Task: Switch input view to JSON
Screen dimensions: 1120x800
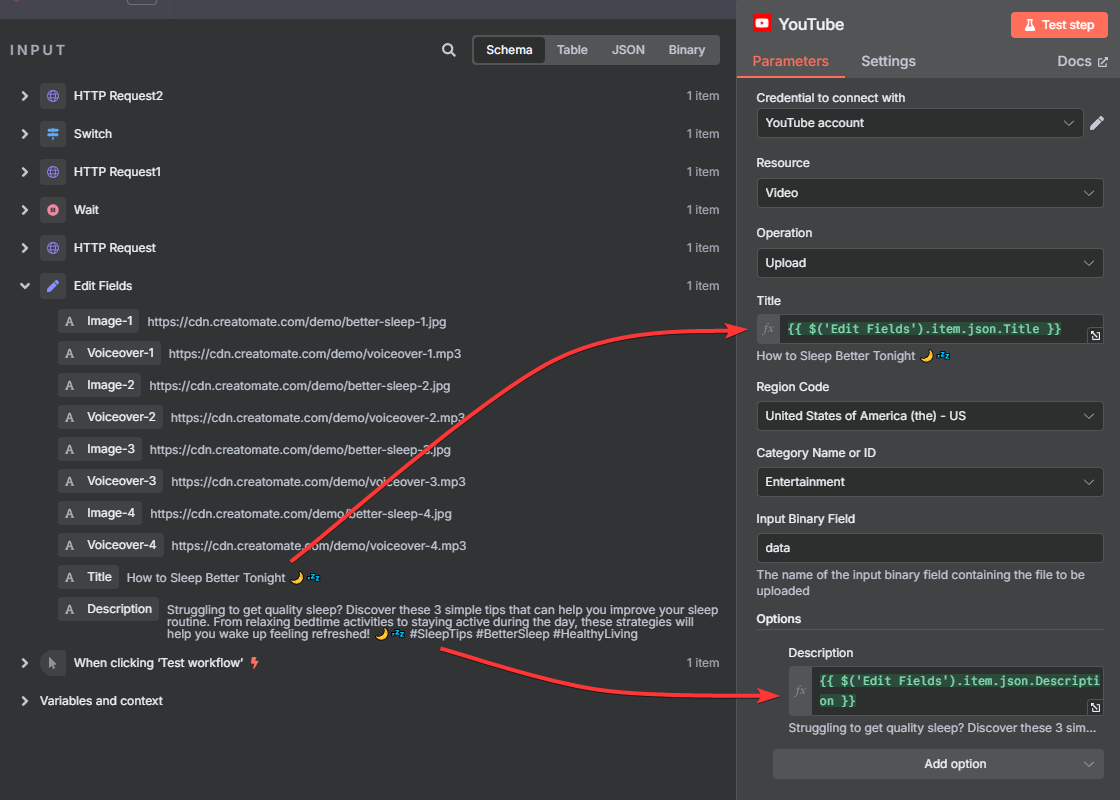Action: click(628, 50)
